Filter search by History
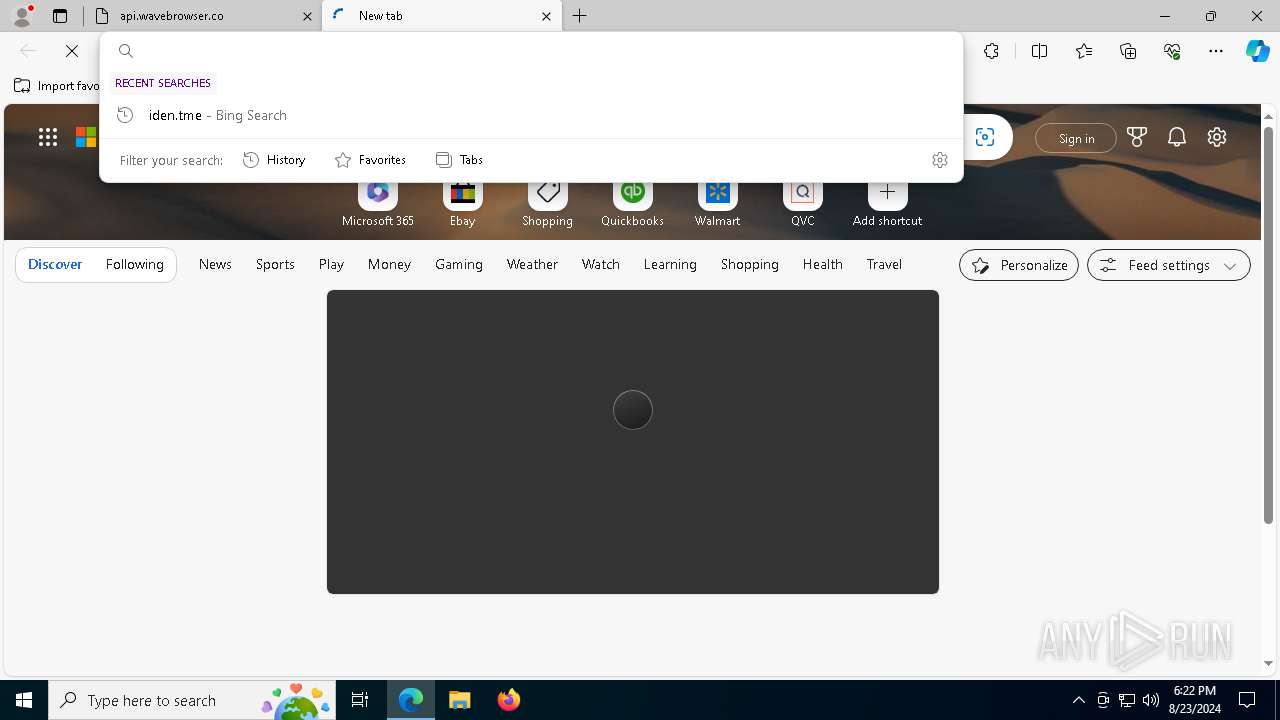The width and height of the screenshot is (1280, 720). [274, 160]
